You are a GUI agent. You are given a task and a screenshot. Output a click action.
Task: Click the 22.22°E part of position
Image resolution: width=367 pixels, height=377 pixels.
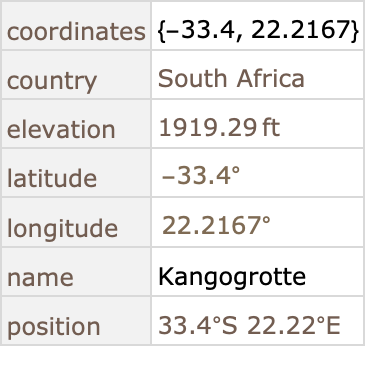tap(294, 325)
